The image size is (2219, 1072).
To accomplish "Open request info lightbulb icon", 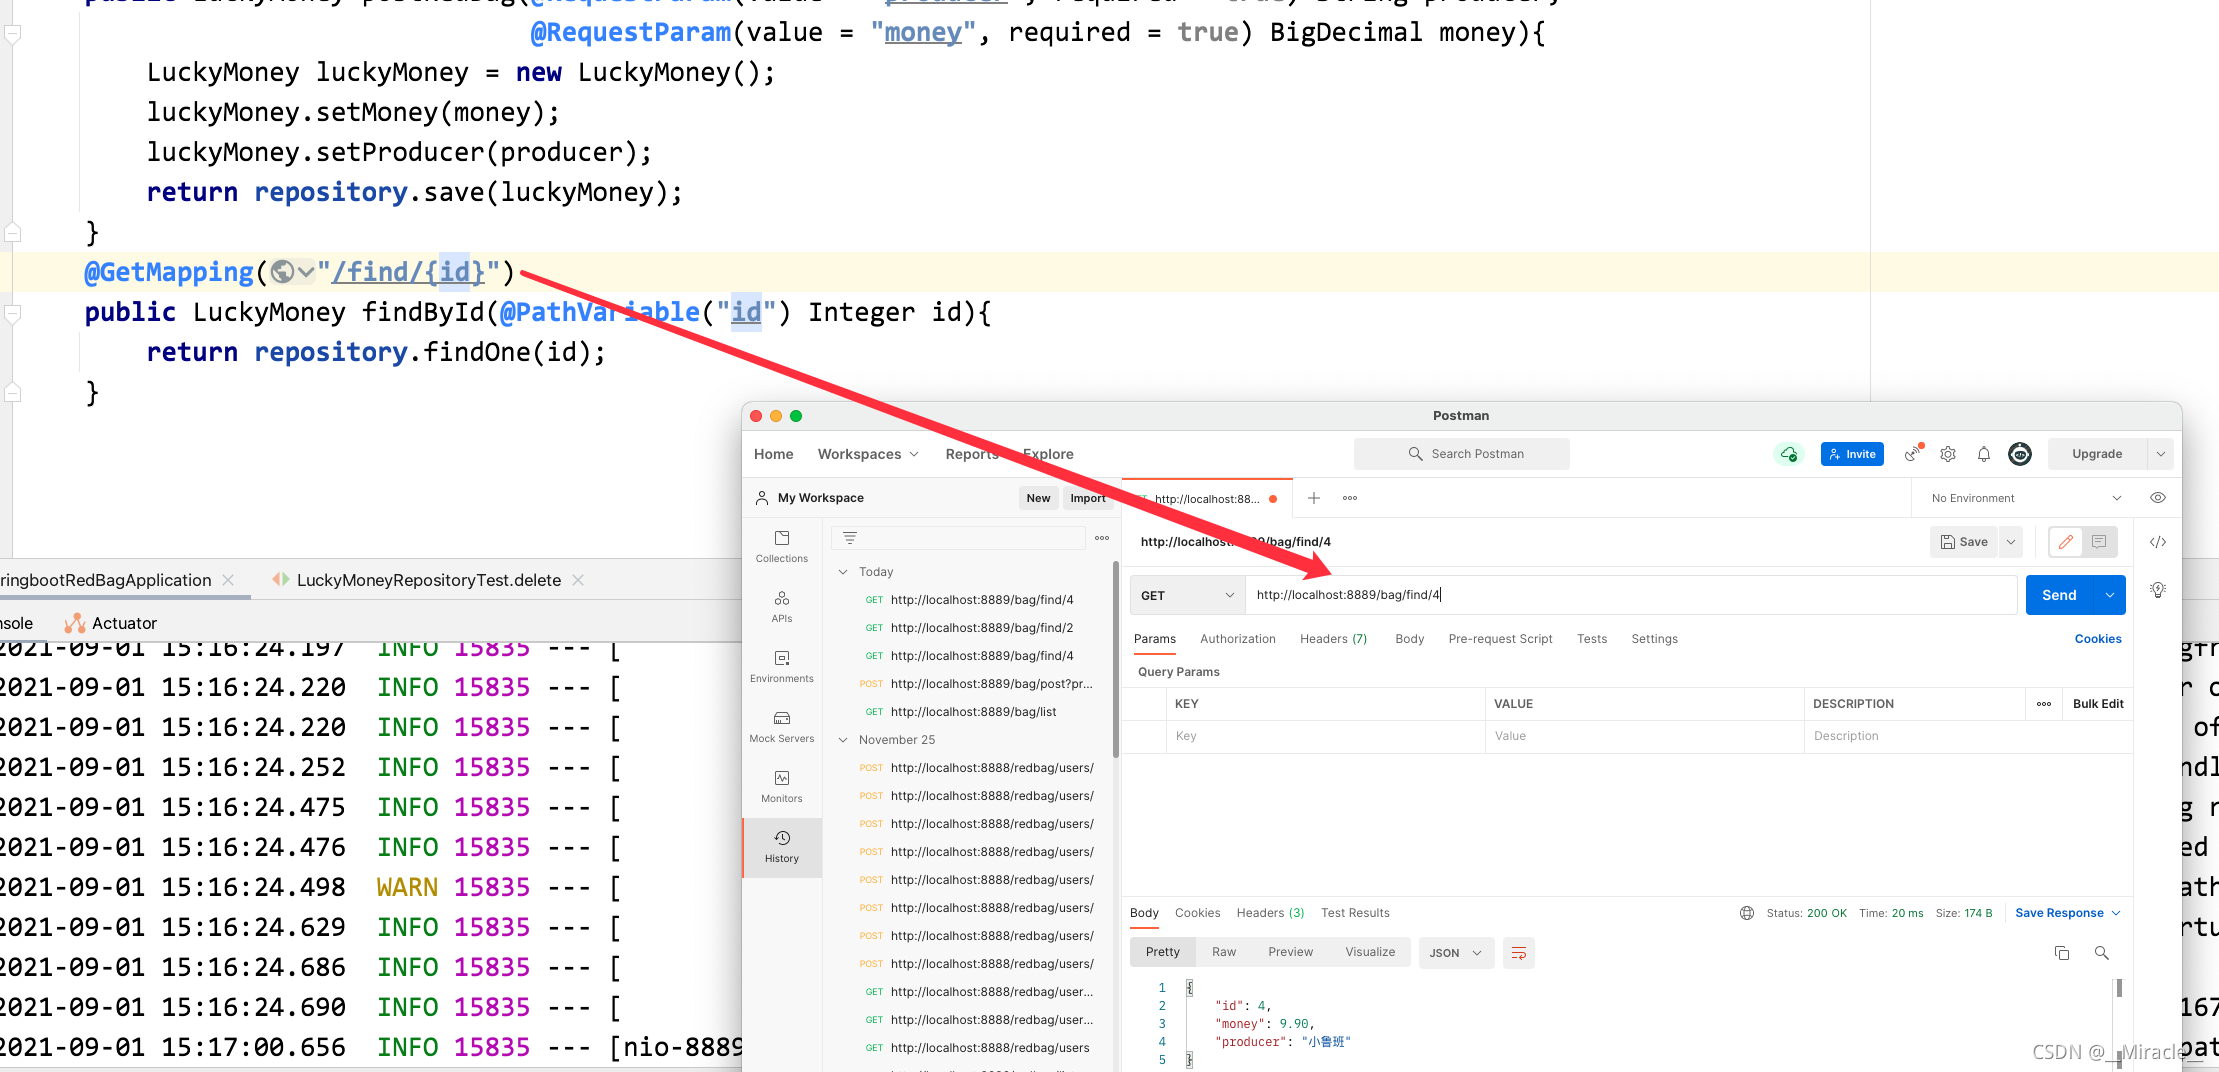I will [x=2158, y=590].
